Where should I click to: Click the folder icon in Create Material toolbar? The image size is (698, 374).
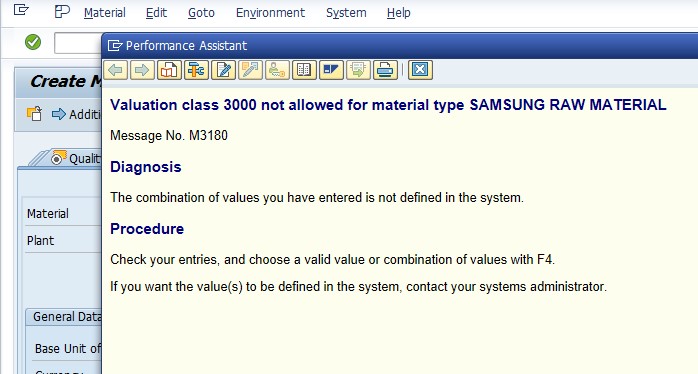[x=34, y=114]
